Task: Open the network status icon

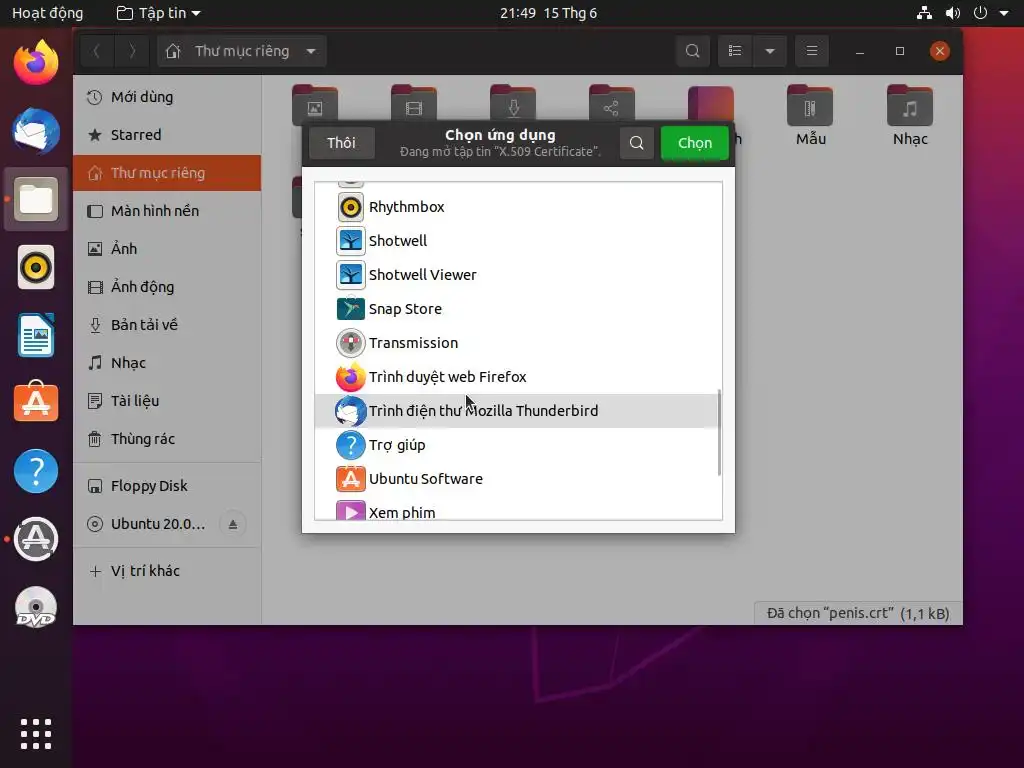Action: click(x=924, y=13)
